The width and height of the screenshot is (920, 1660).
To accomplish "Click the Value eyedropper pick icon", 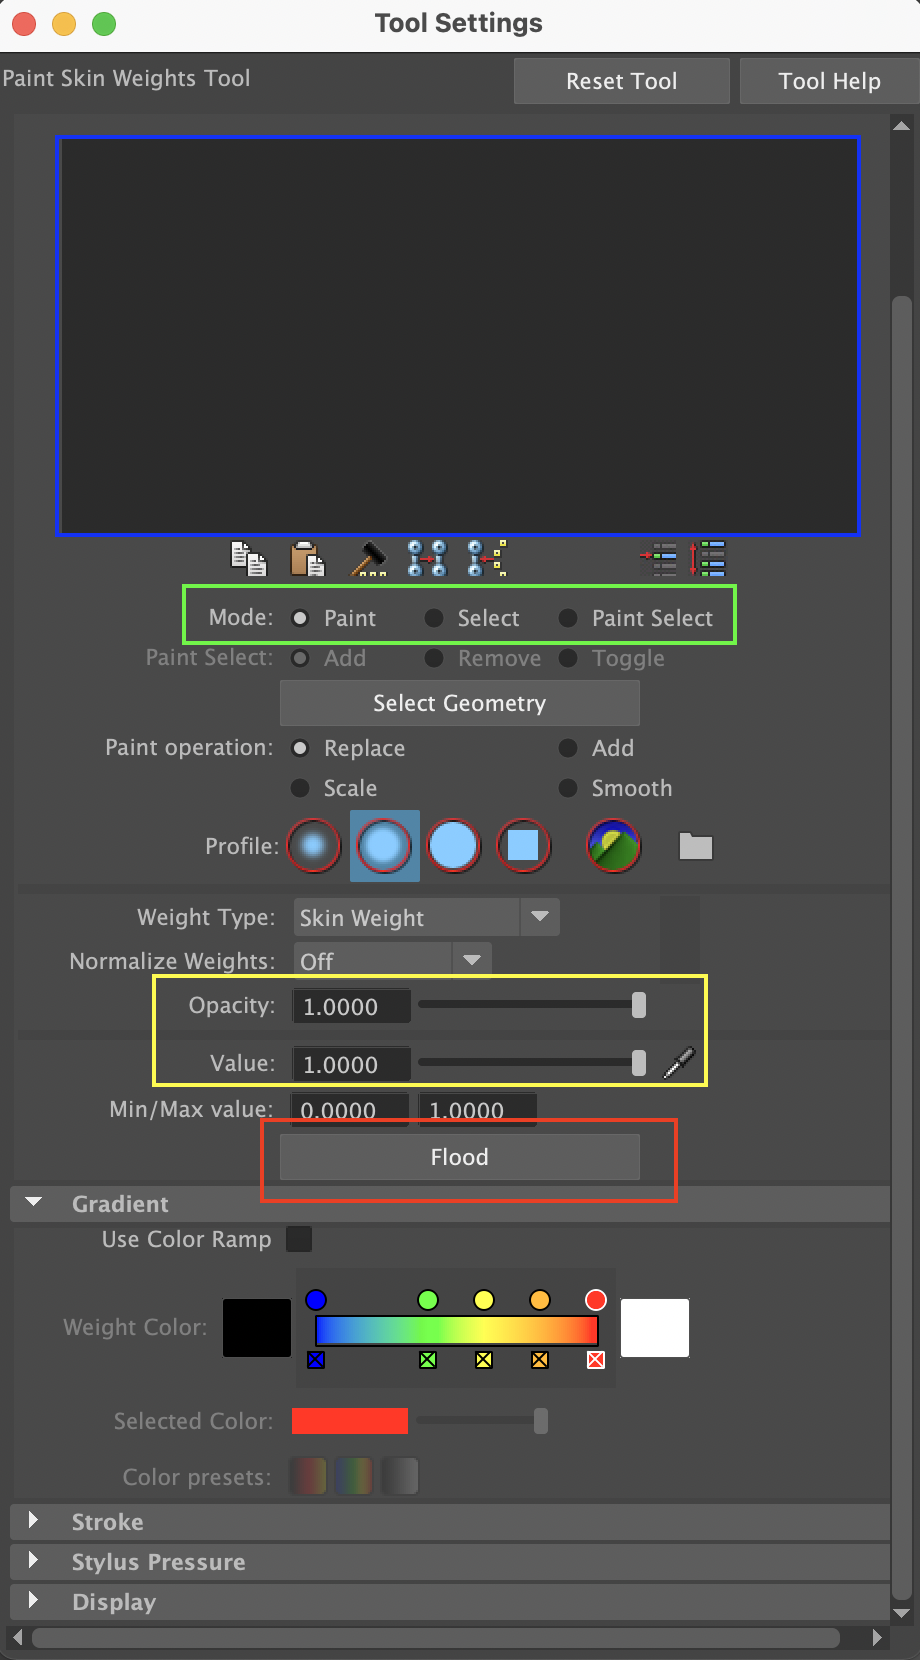I will click(x=679, y=1063).
